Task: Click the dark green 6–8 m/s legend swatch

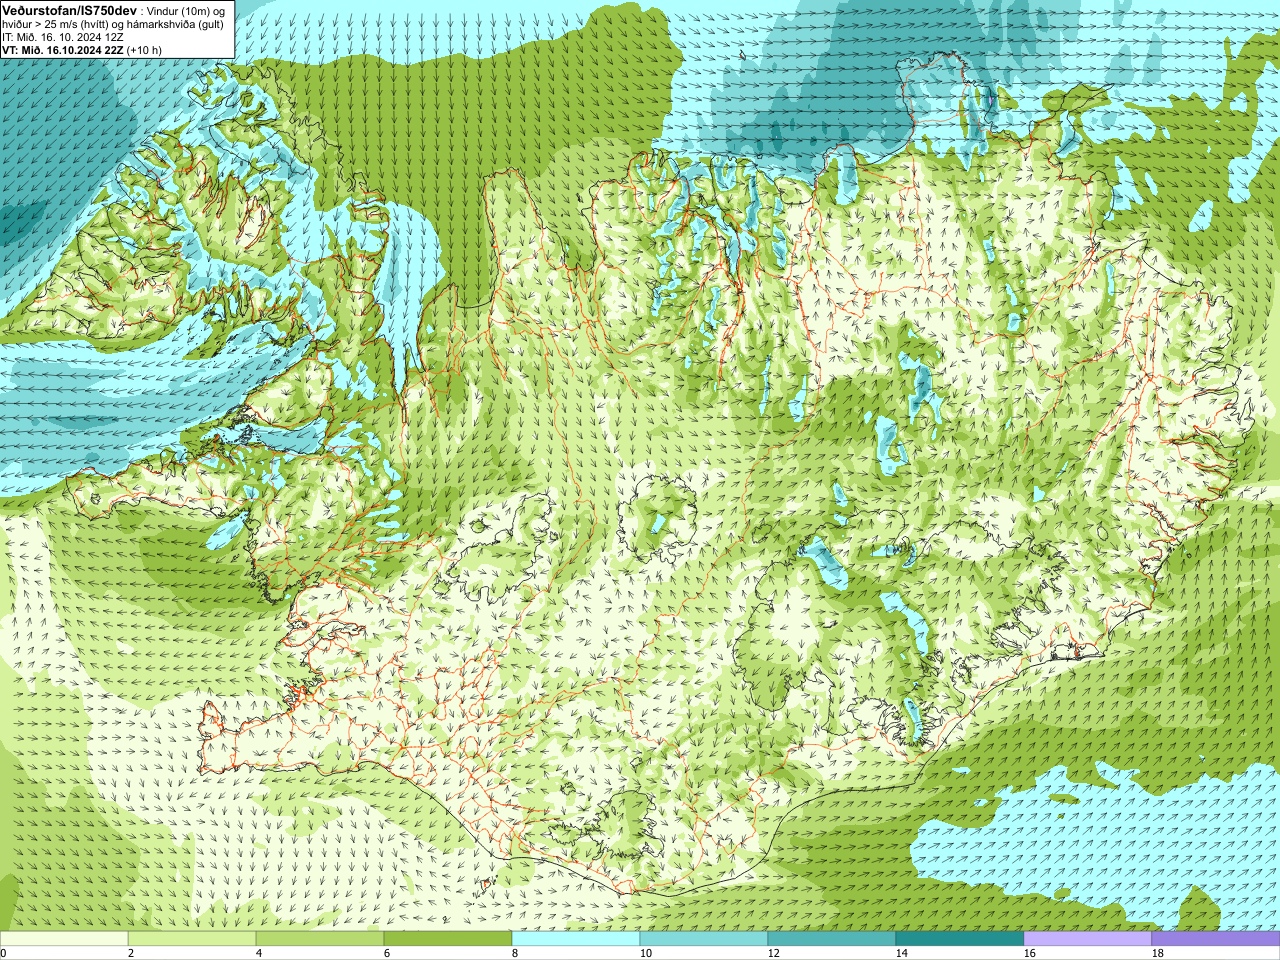Action: (448, 939)
